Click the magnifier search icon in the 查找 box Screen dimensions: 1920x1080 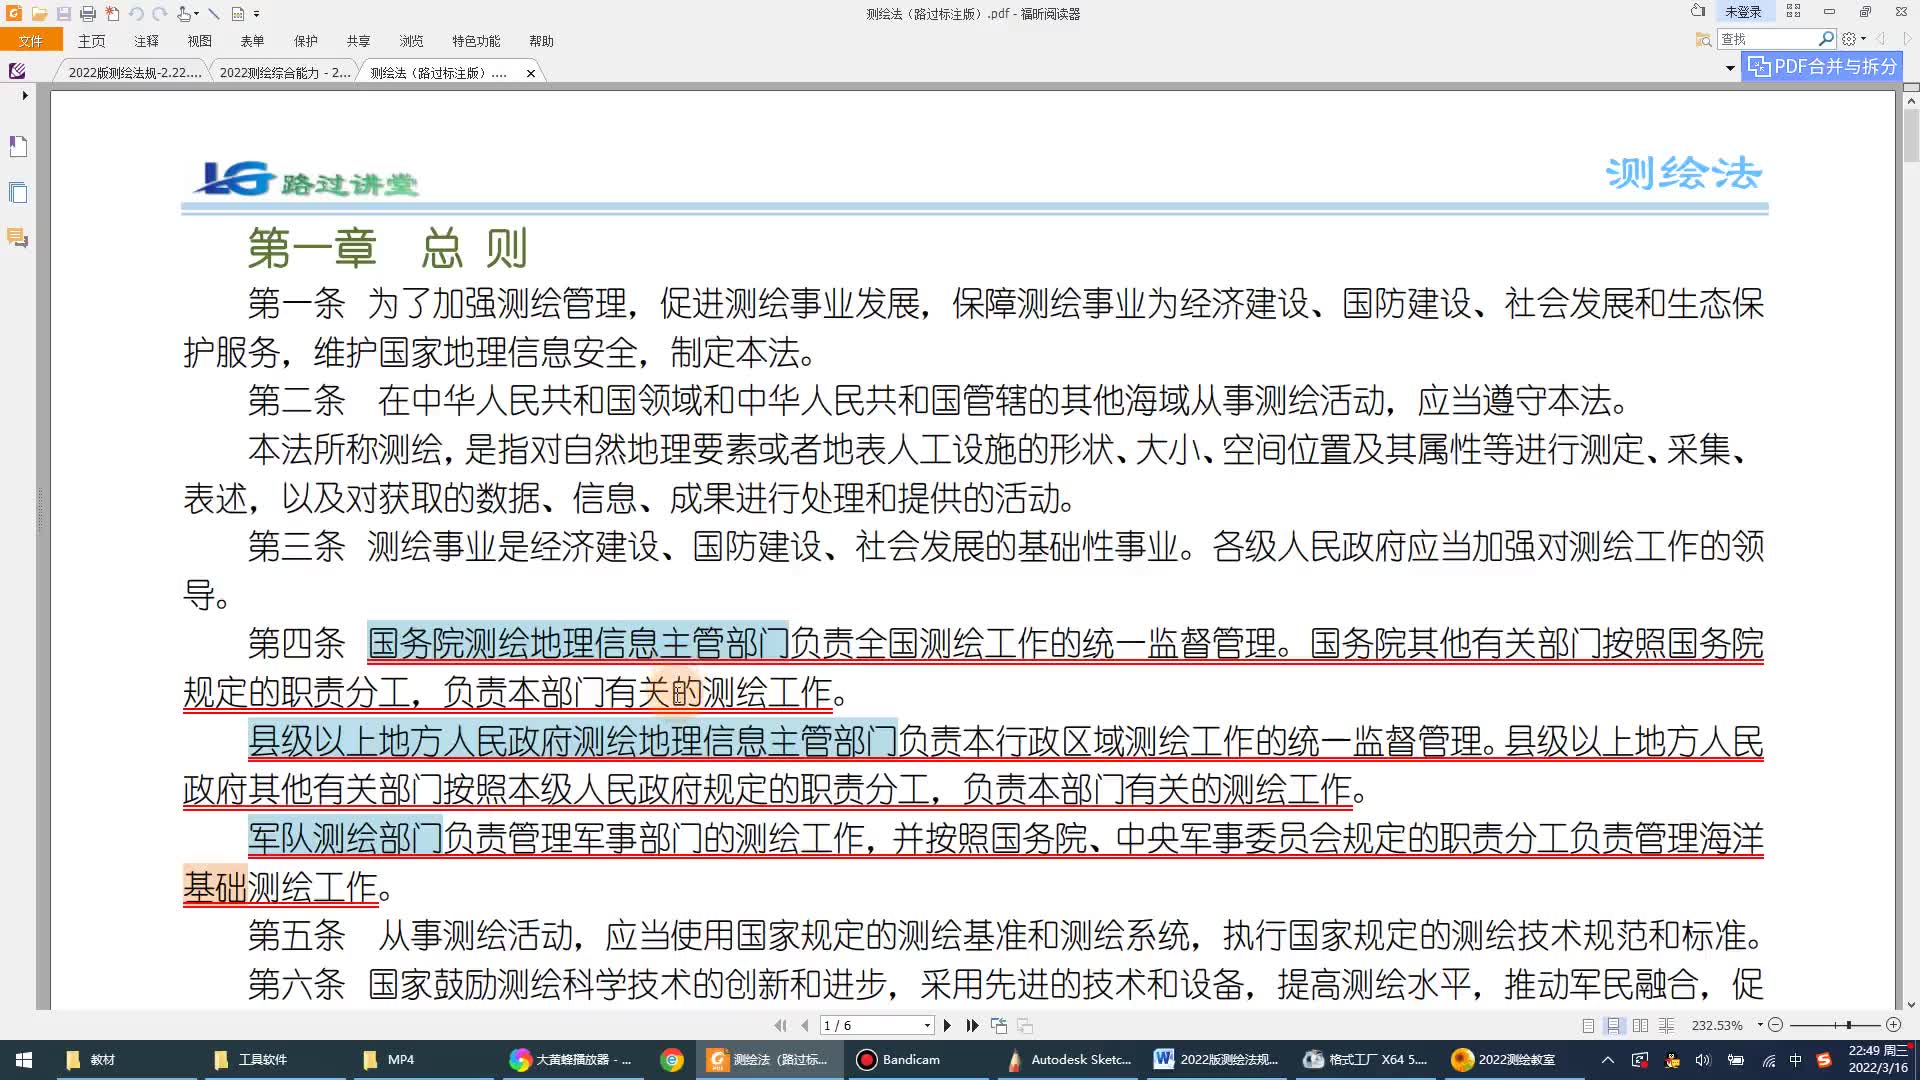[1826, 39]
